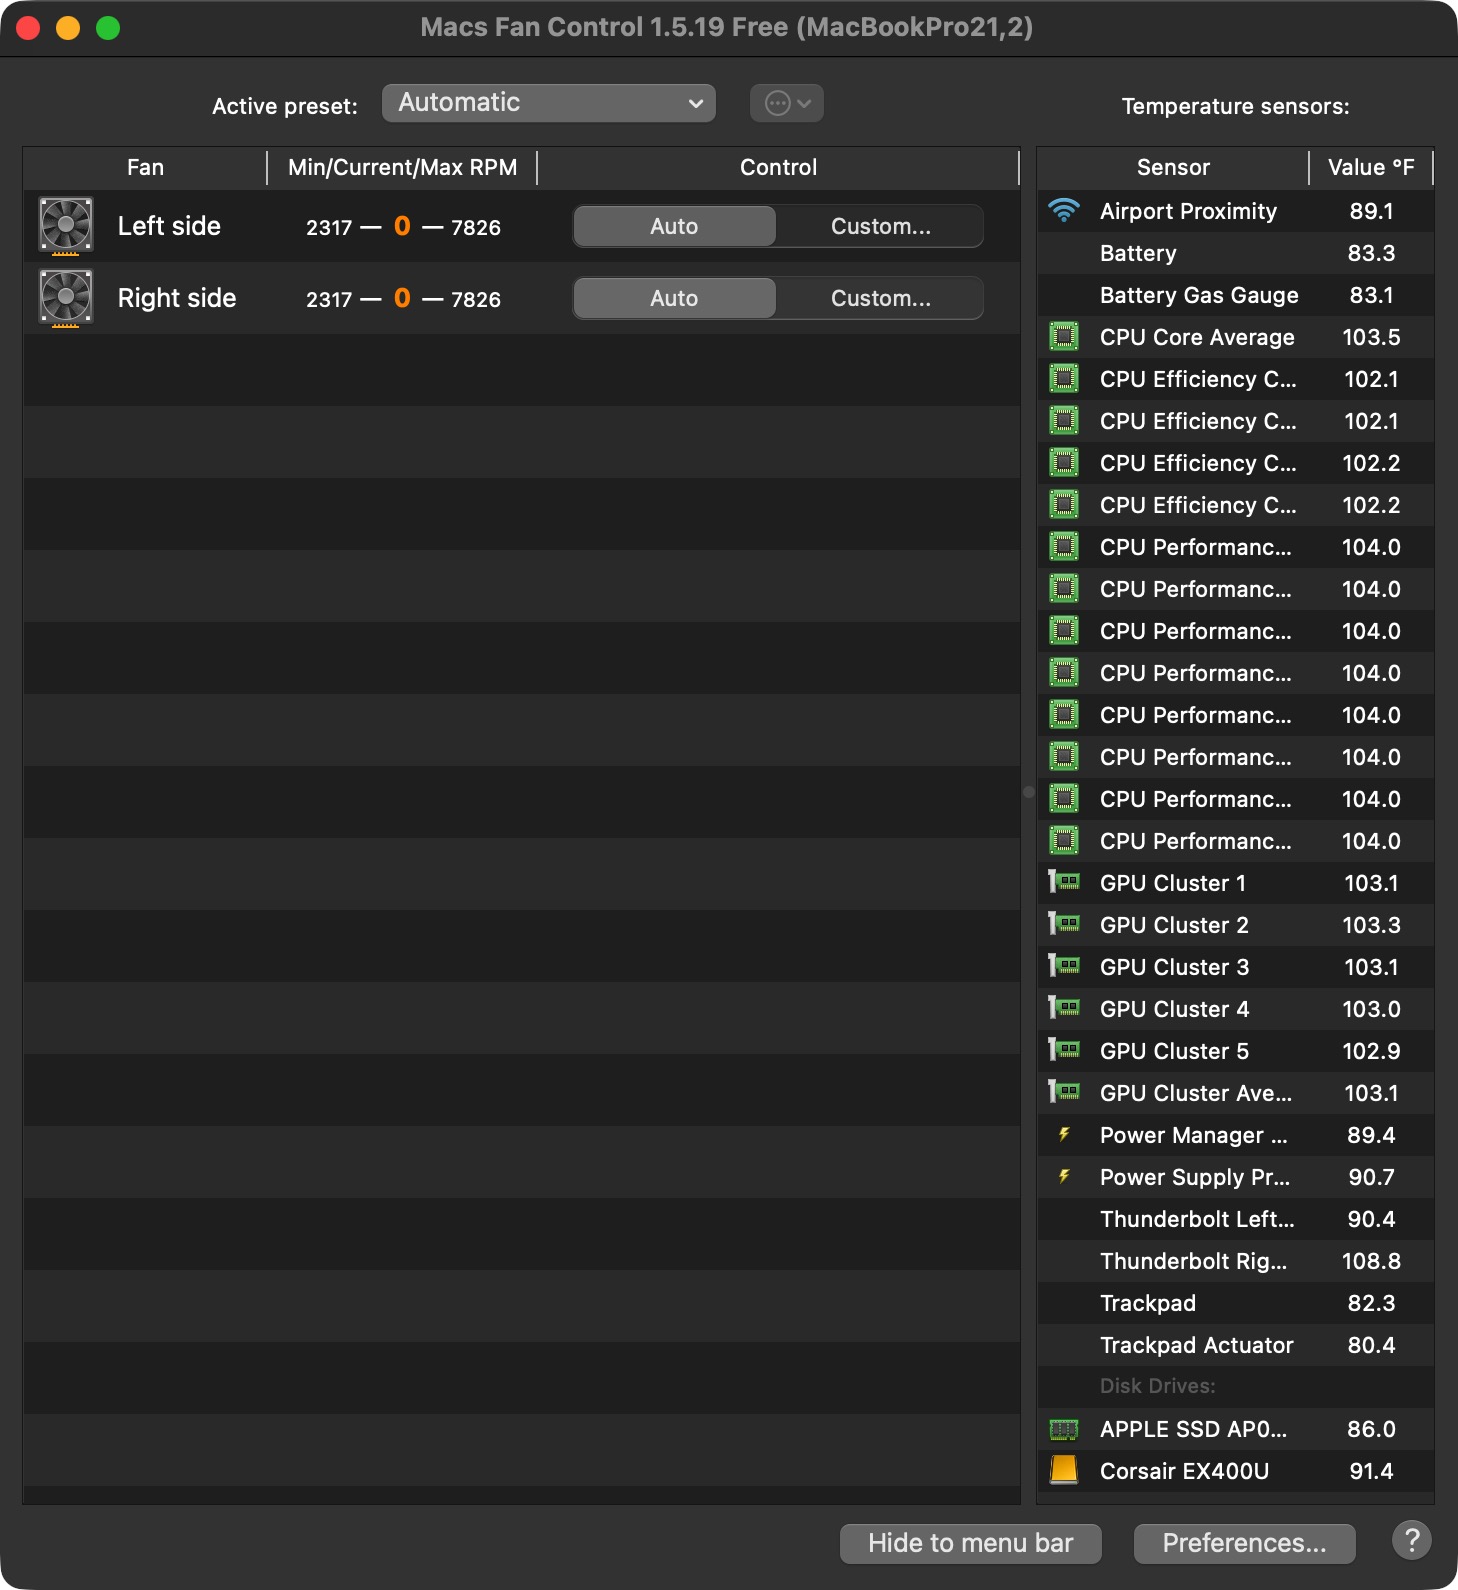Screen dimensions: 1458x1590
Task: Select the Power Manager sensor label
Action: 1194,1135
